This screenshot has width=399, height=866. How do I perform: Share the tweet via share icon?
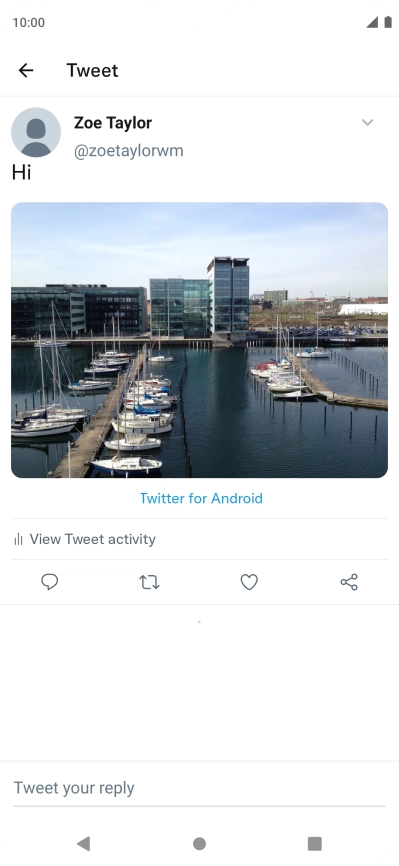click(349, 582)
